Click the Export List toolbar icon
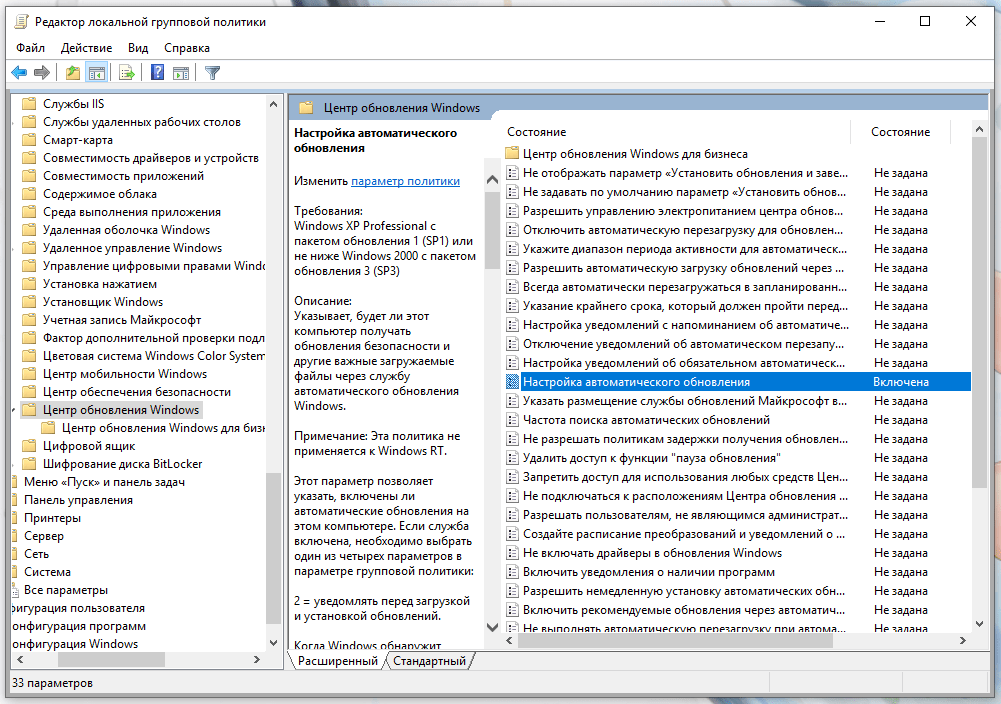 pyautogui.click(x=127, y=73)
